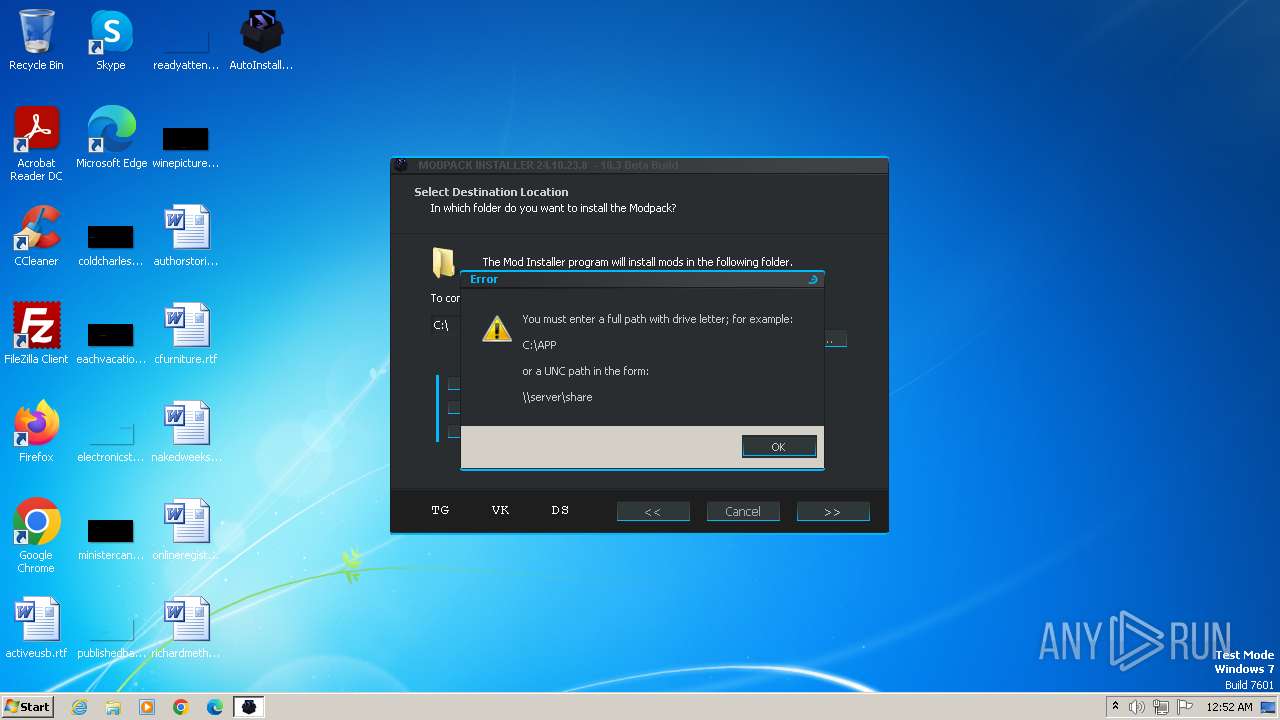This screenshot has height=720, width=1280.
Task: Open onlineregist document on desktop
Action: [186, 530]
